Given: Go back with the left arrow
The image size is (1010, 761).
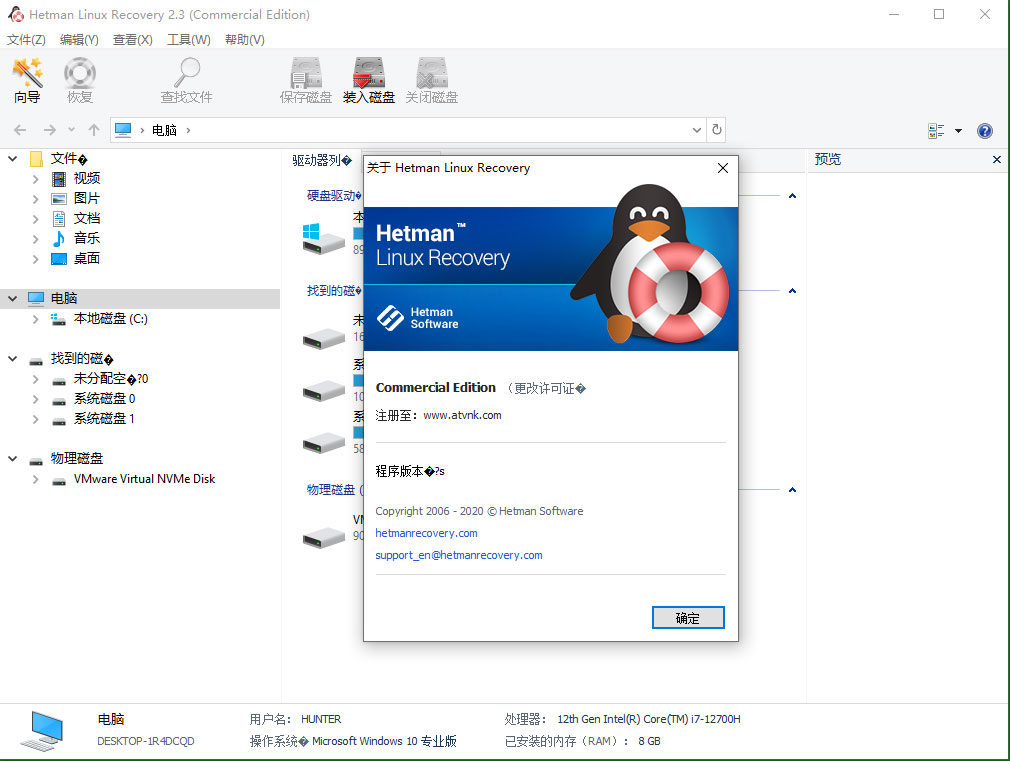Looking at the screenshot, I should (20, 130).
